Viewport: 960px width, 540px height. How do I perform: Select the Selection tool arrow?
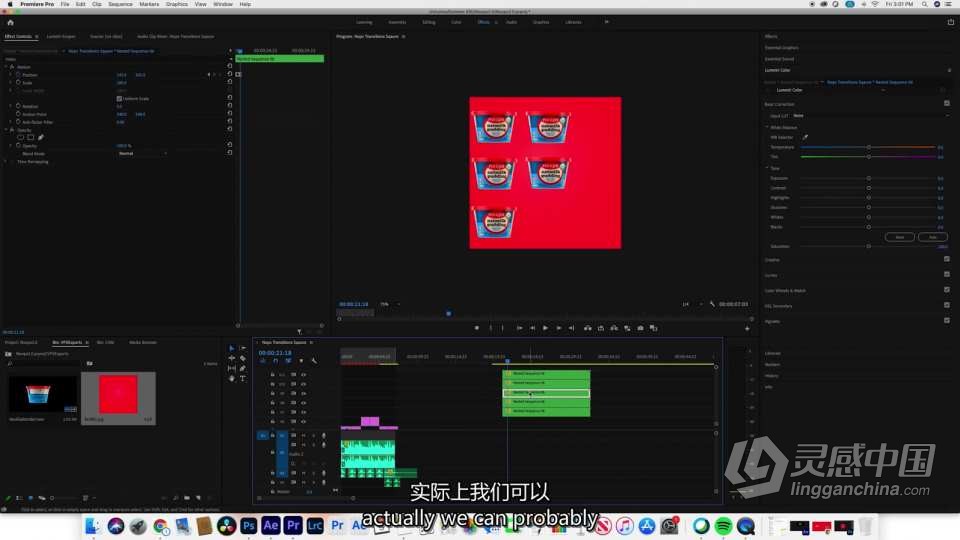(231, 348)
